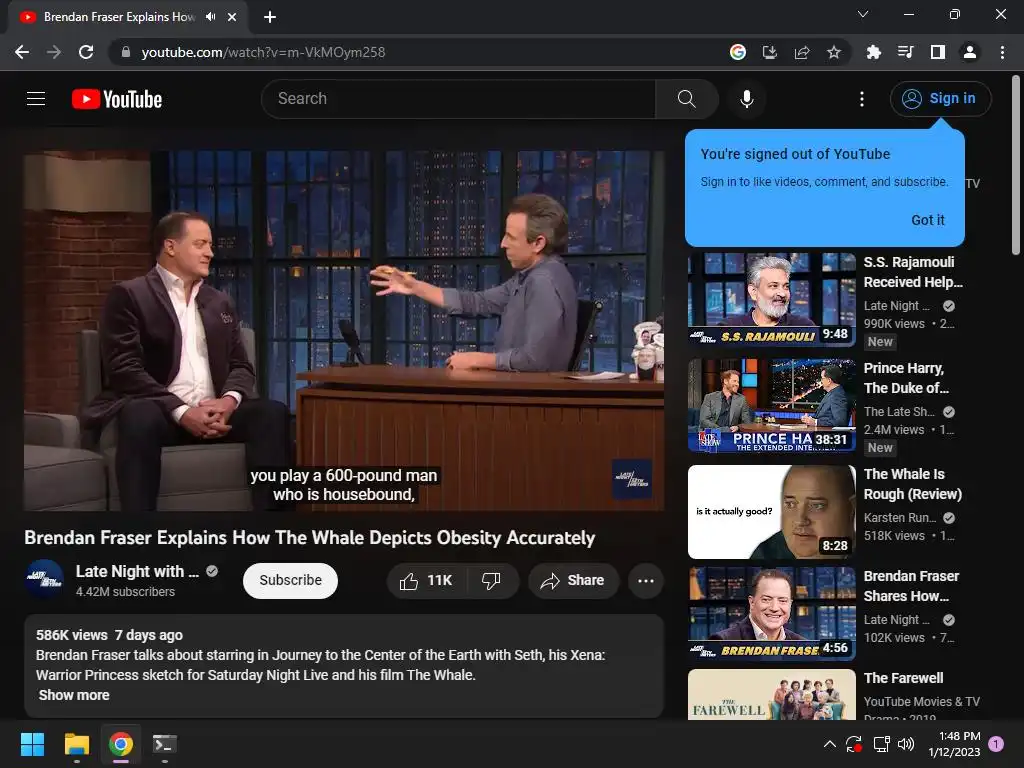Click The Late Sh… channel name
This screenshot has height=768, width=1024.
[899, 412]
